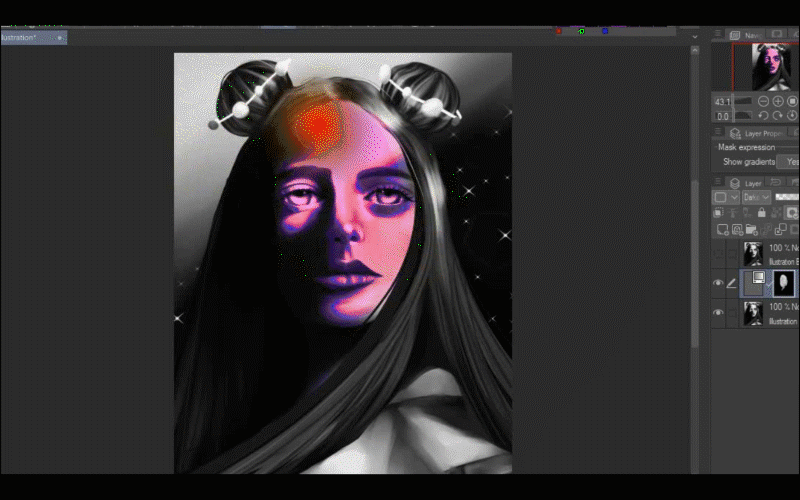
Task: Create new layer folder
Action: click(x=751, y=230)
